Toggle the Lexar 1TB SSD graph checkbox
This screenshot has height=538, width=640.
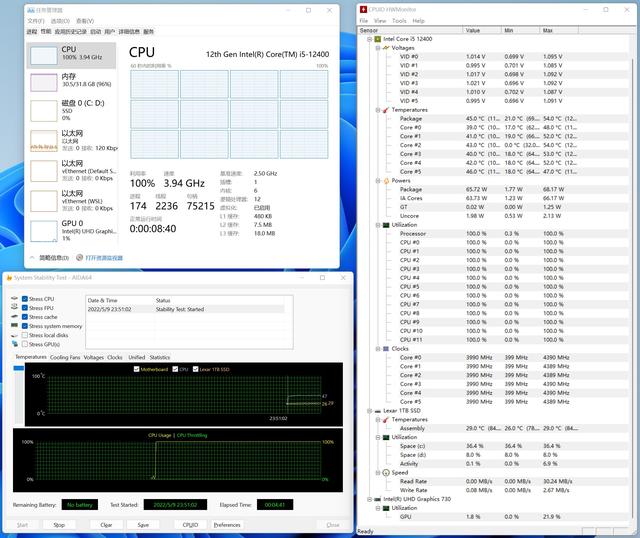196,369
